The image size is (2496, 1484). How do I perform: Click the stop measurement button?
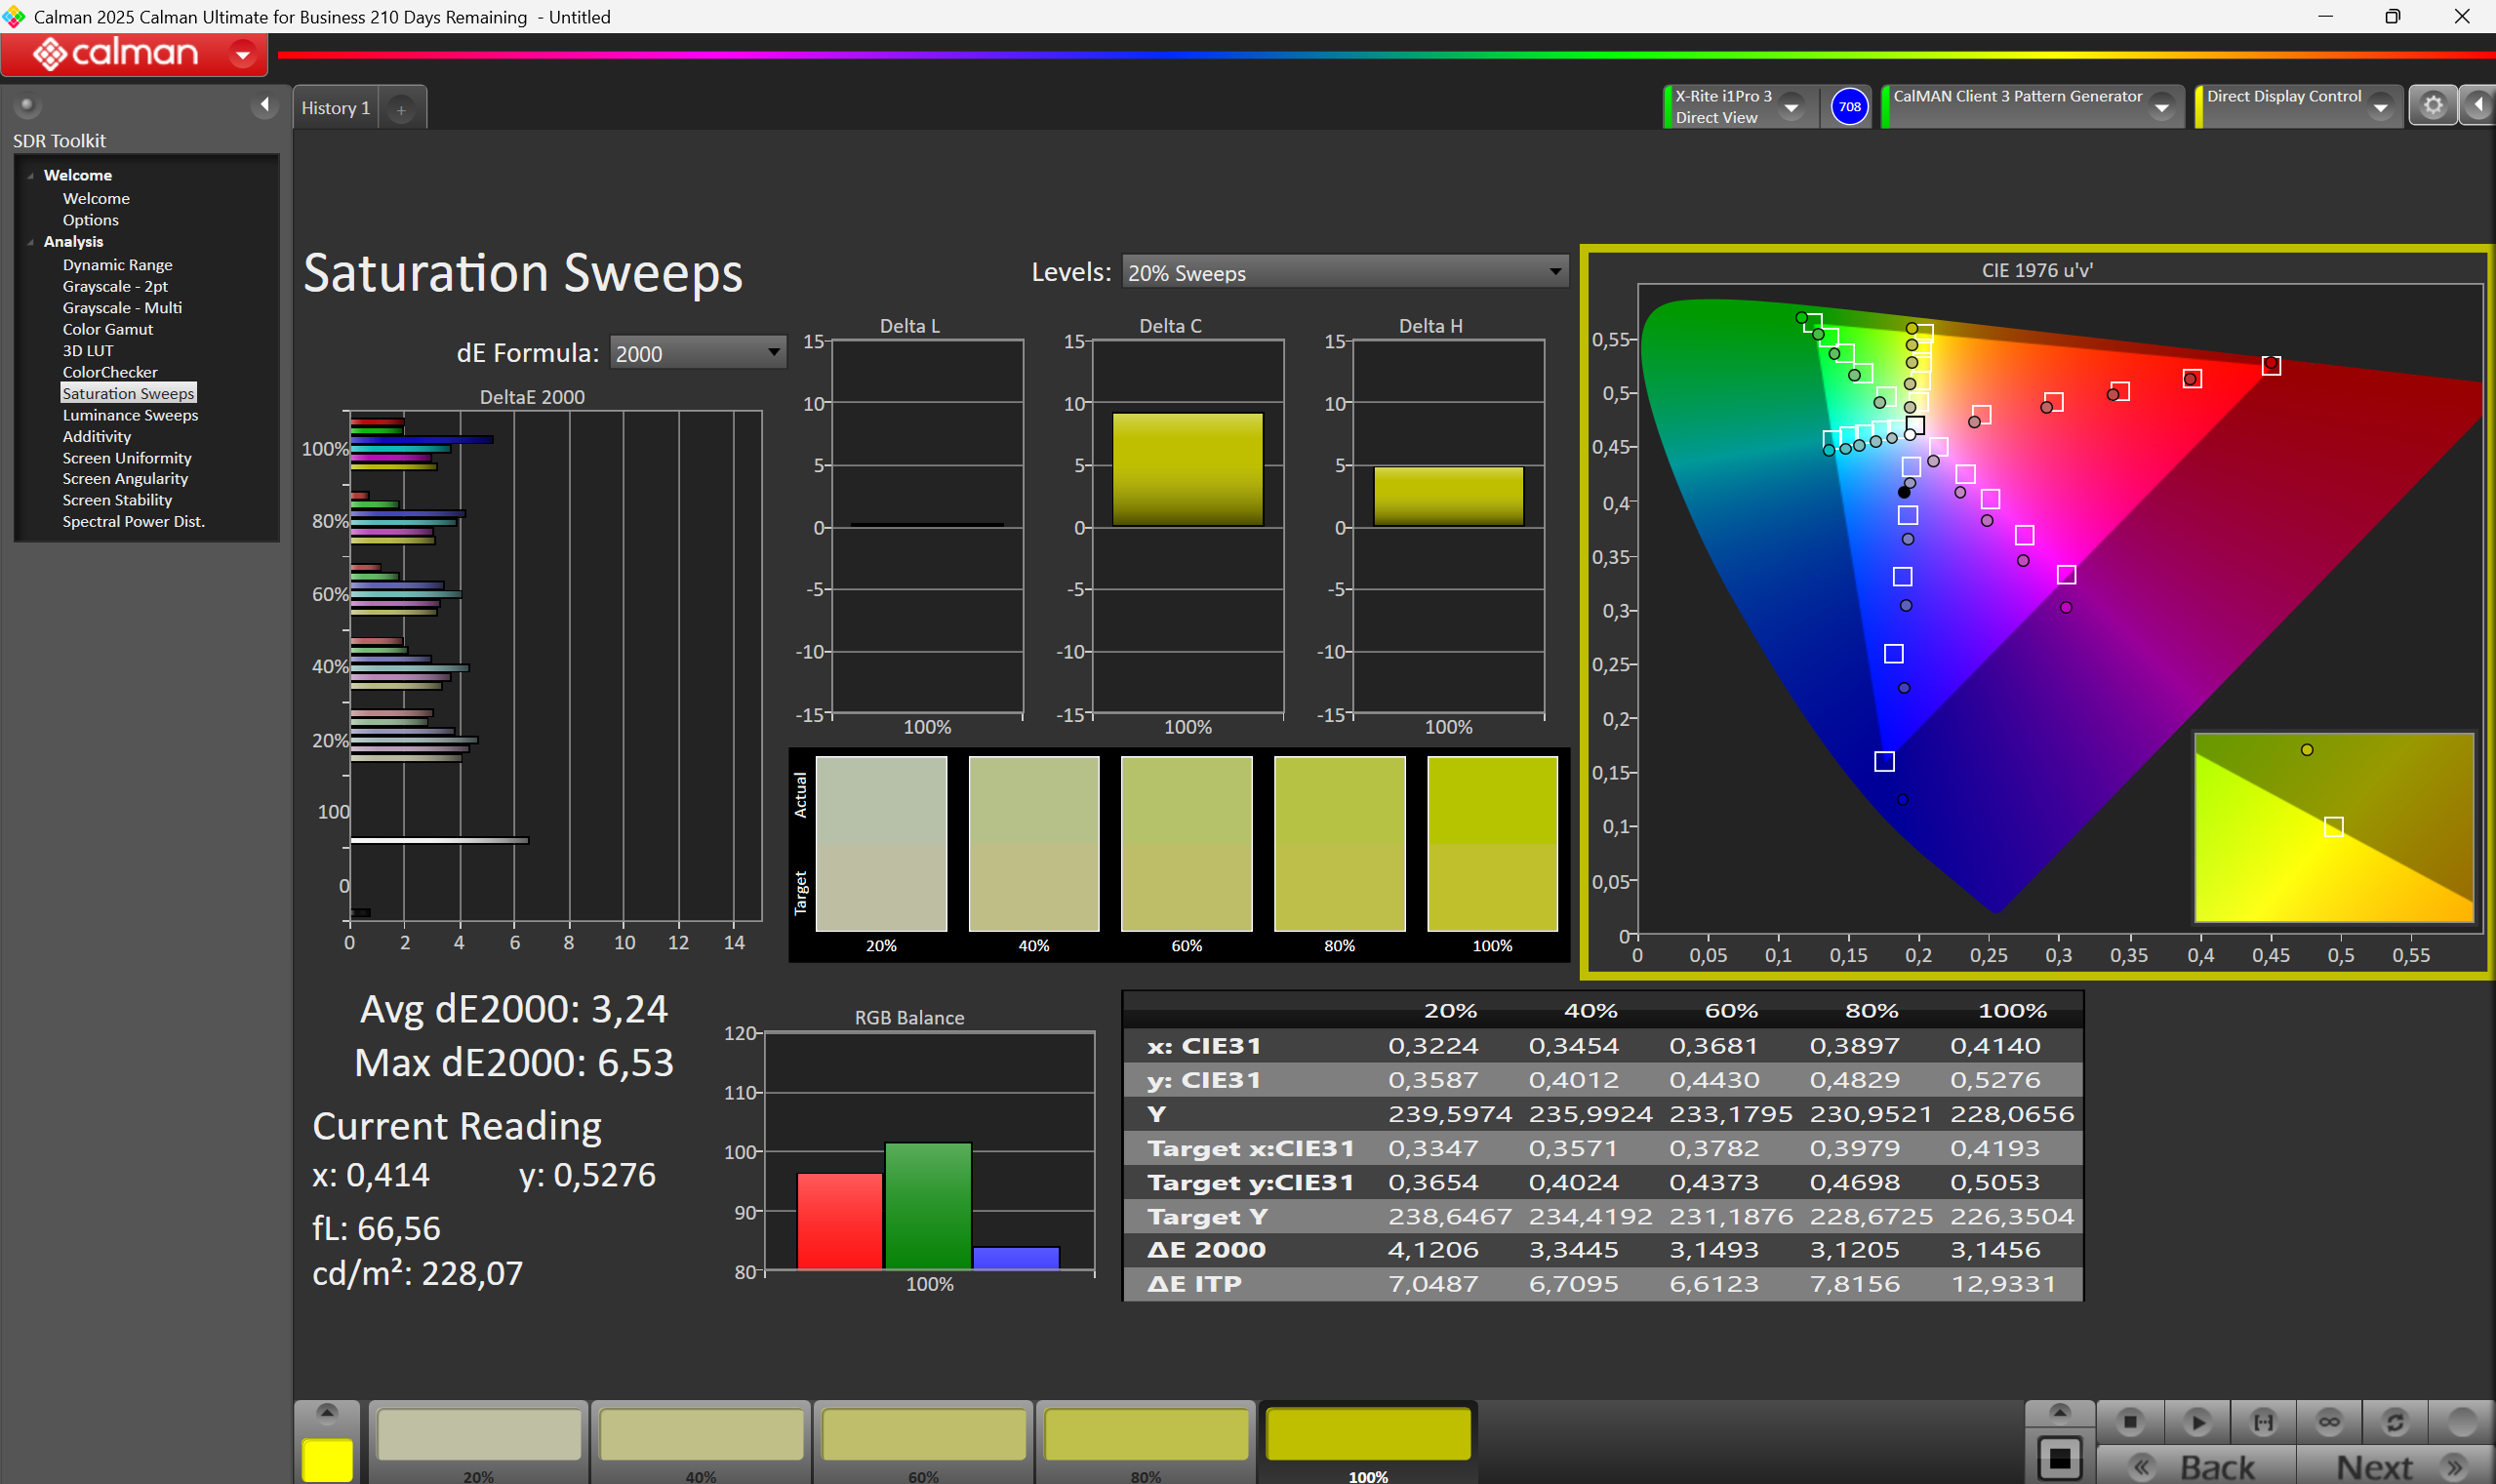click(2129, 1421)
